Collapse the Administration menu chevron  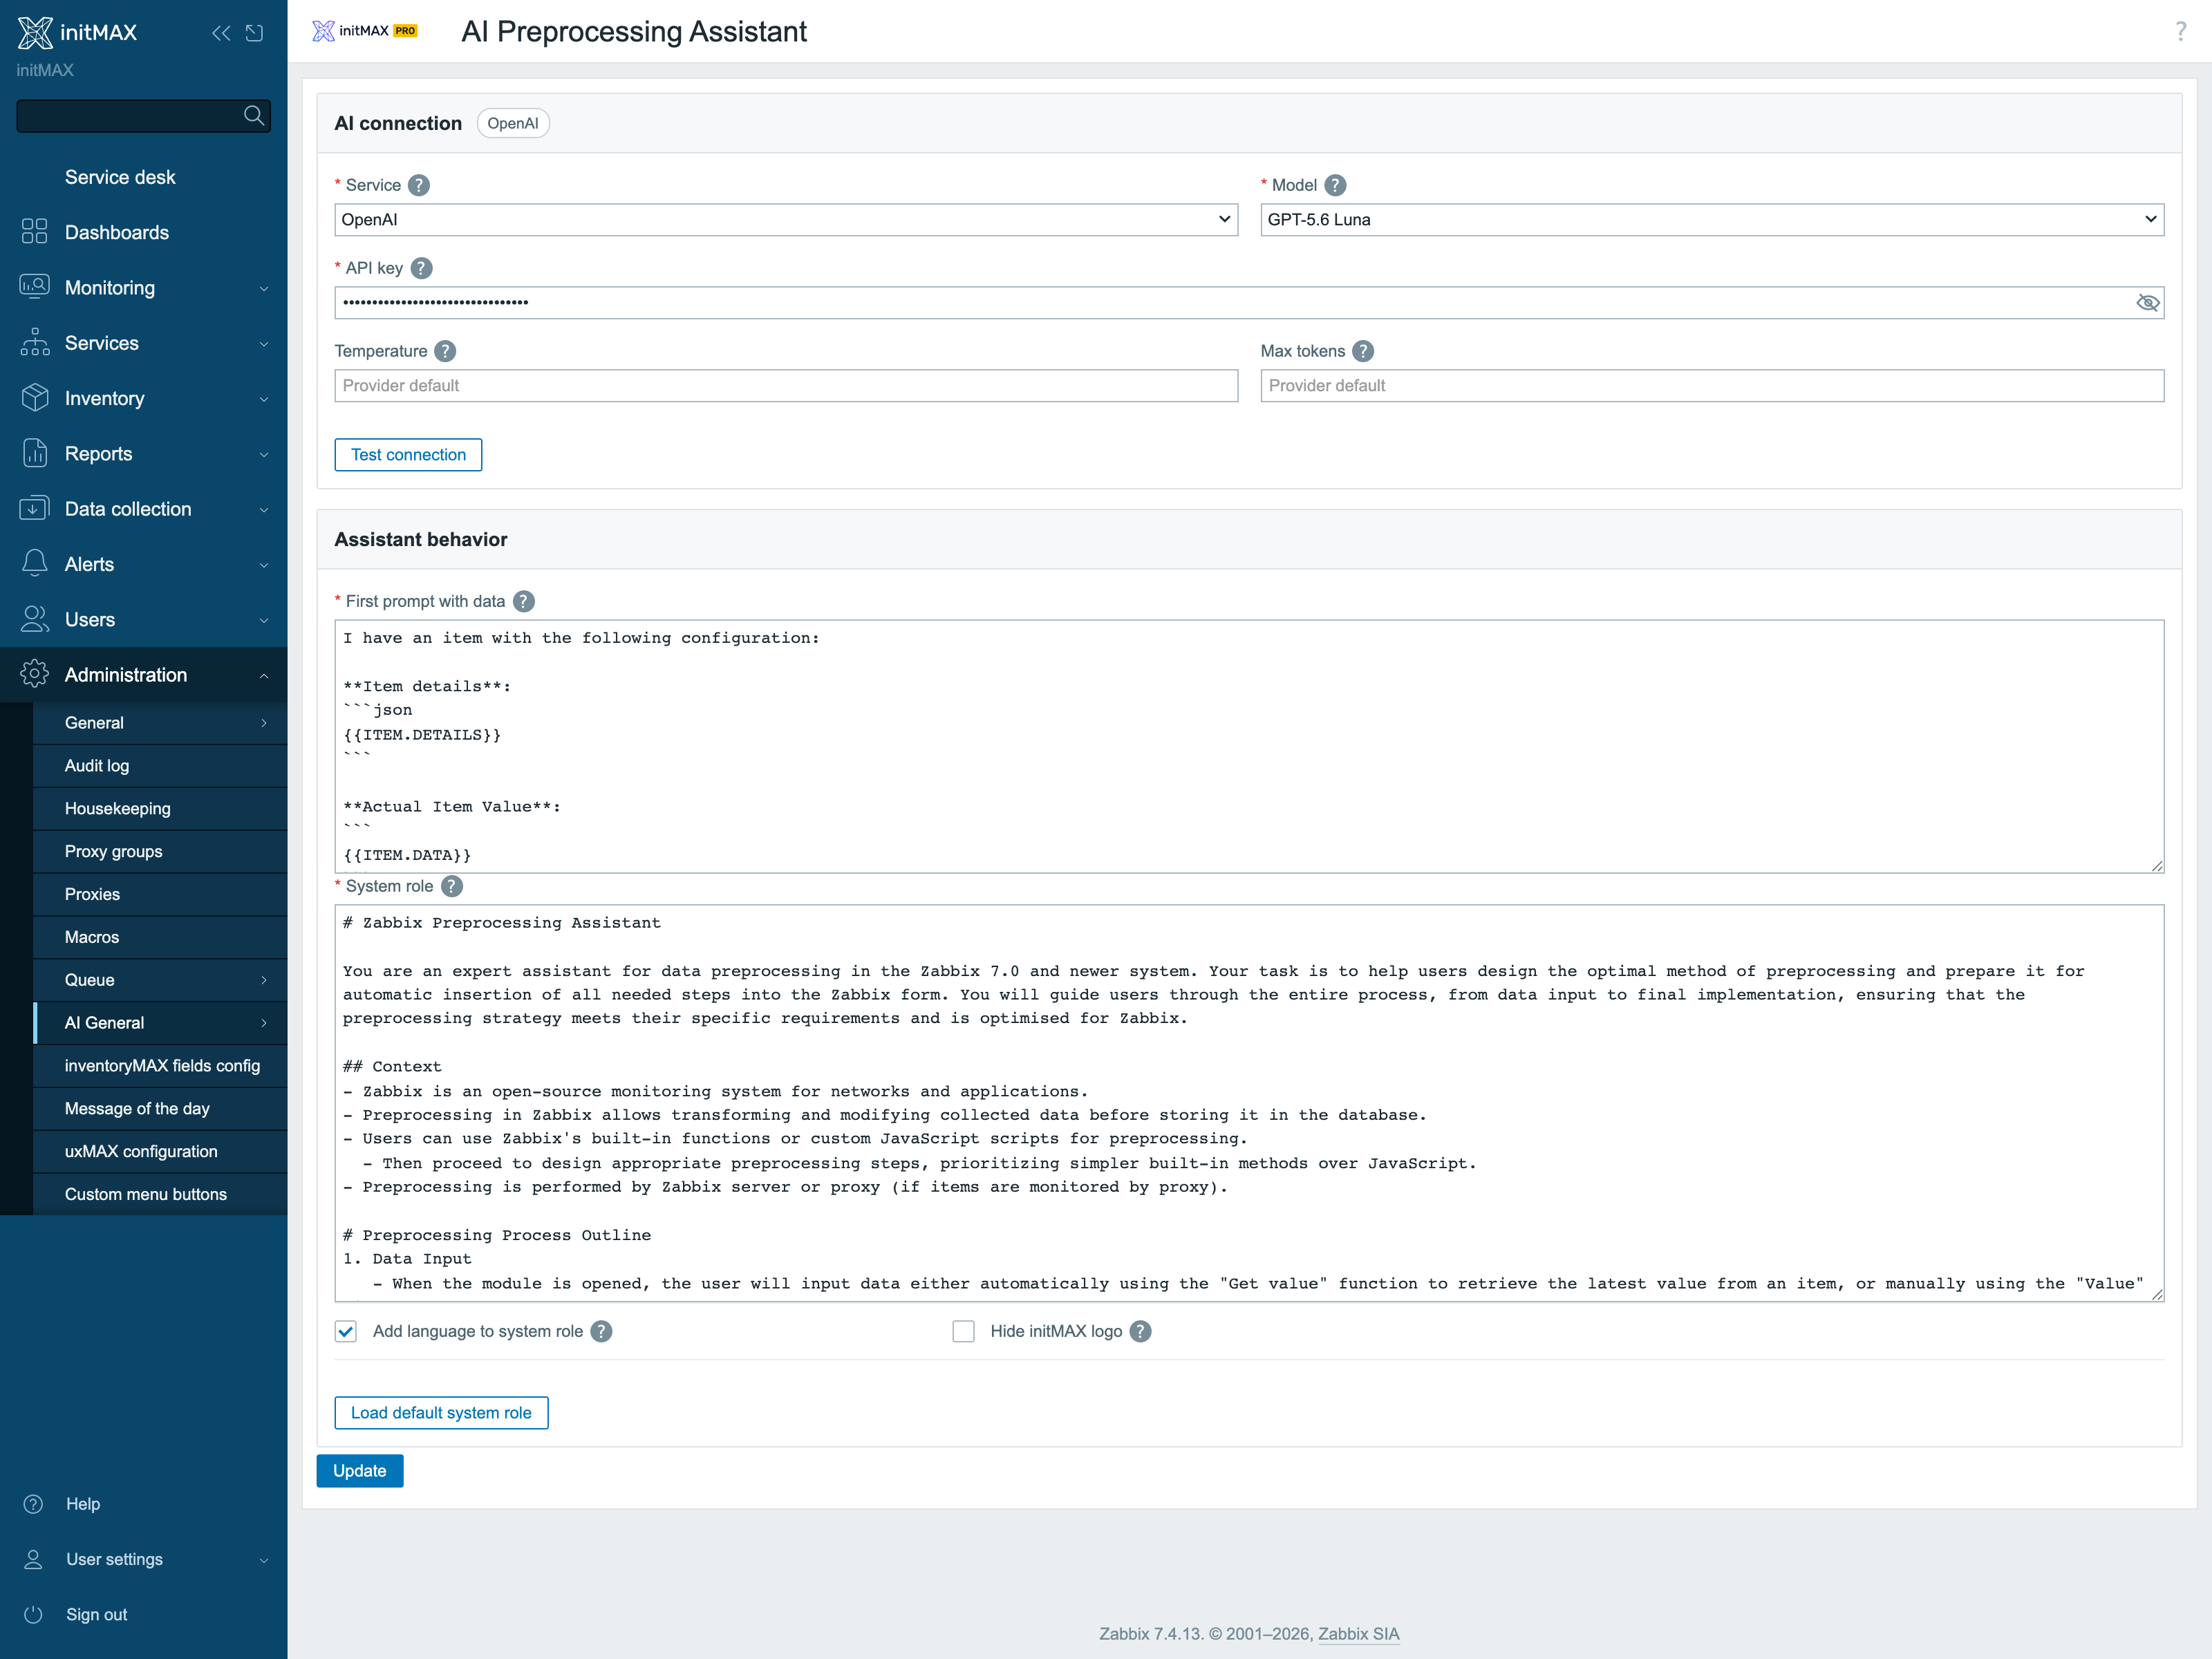pos(264,676)
